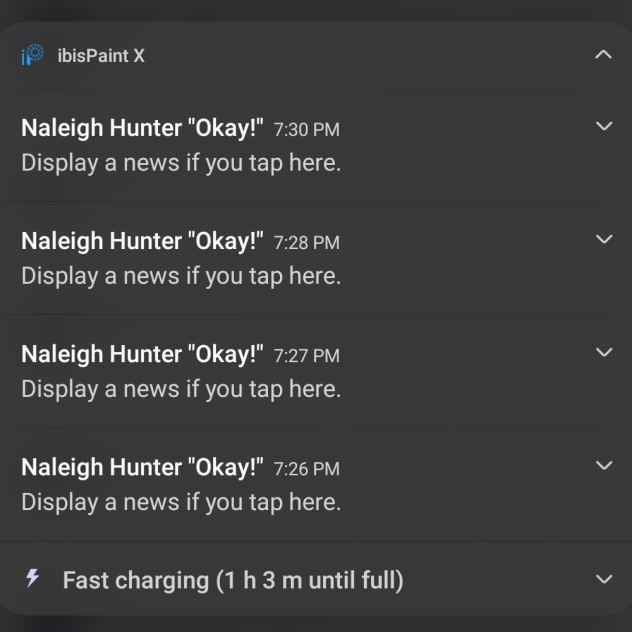Image resolution: width=632 pixels, height=632 pixels.
Task: Open the Naleigh Hunter title from 7:30 PM
Action: [x=142, y=128]
